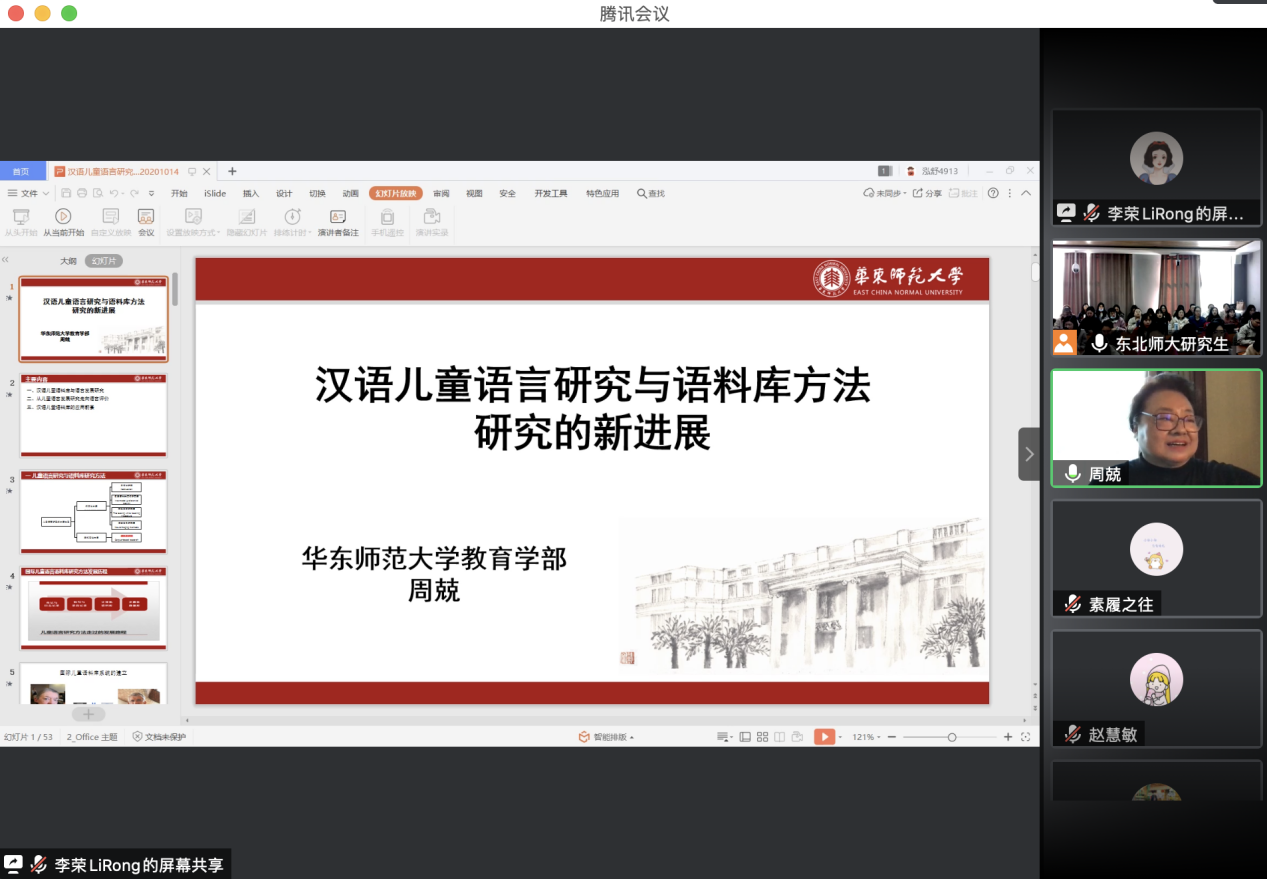The image size is (1267, 879).
Task: Click the 演讲者备注 speaker notes icon
Action: [x=338, y=216]
